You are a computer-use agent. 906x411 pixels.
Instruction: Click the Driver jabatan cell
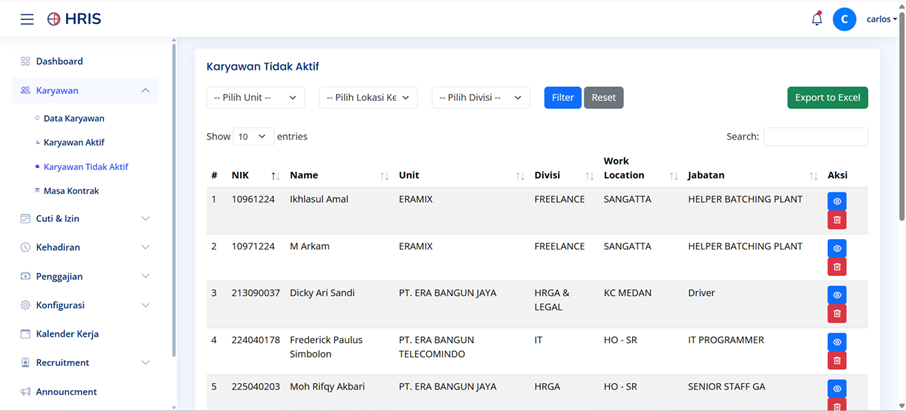[701, 293]
